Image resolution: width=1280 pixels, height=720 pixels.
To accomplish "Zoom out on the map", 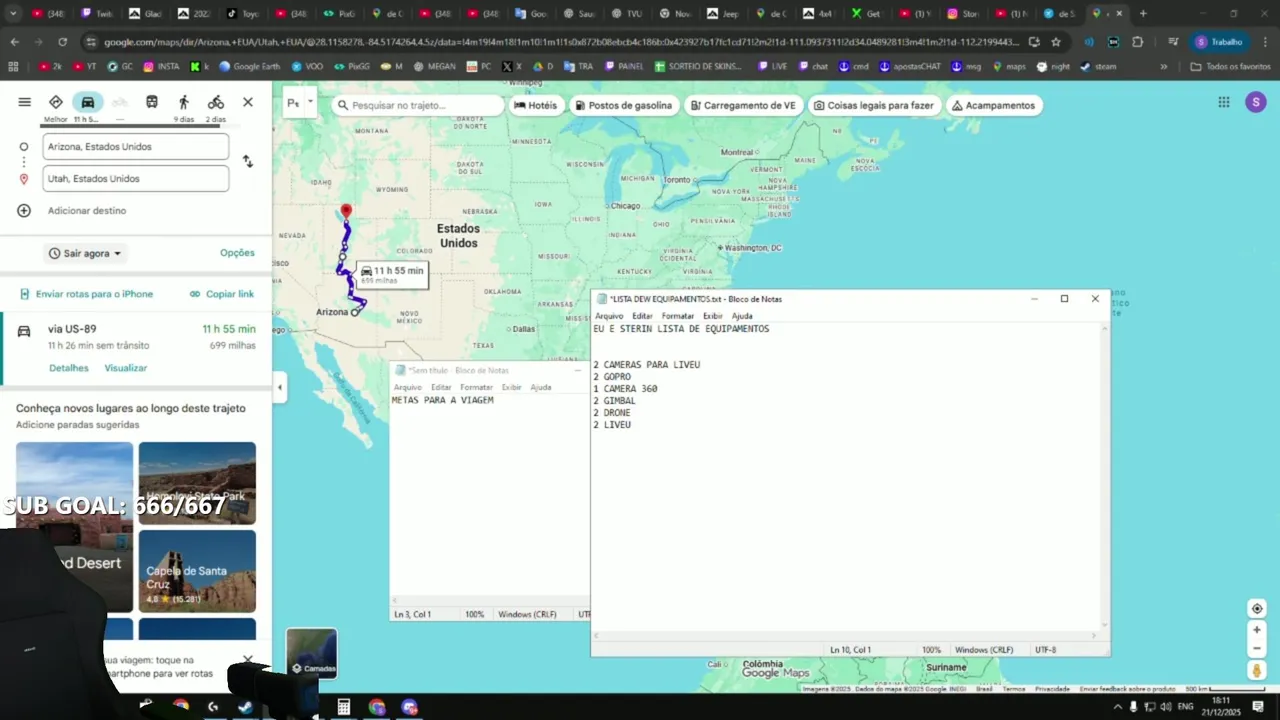I will tap(1257, 648).
